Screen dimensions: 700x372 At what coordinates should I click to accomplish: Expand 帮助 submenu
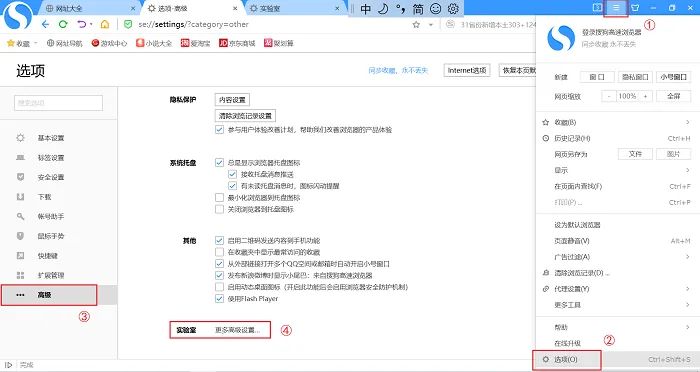click(x=688, y=327)
